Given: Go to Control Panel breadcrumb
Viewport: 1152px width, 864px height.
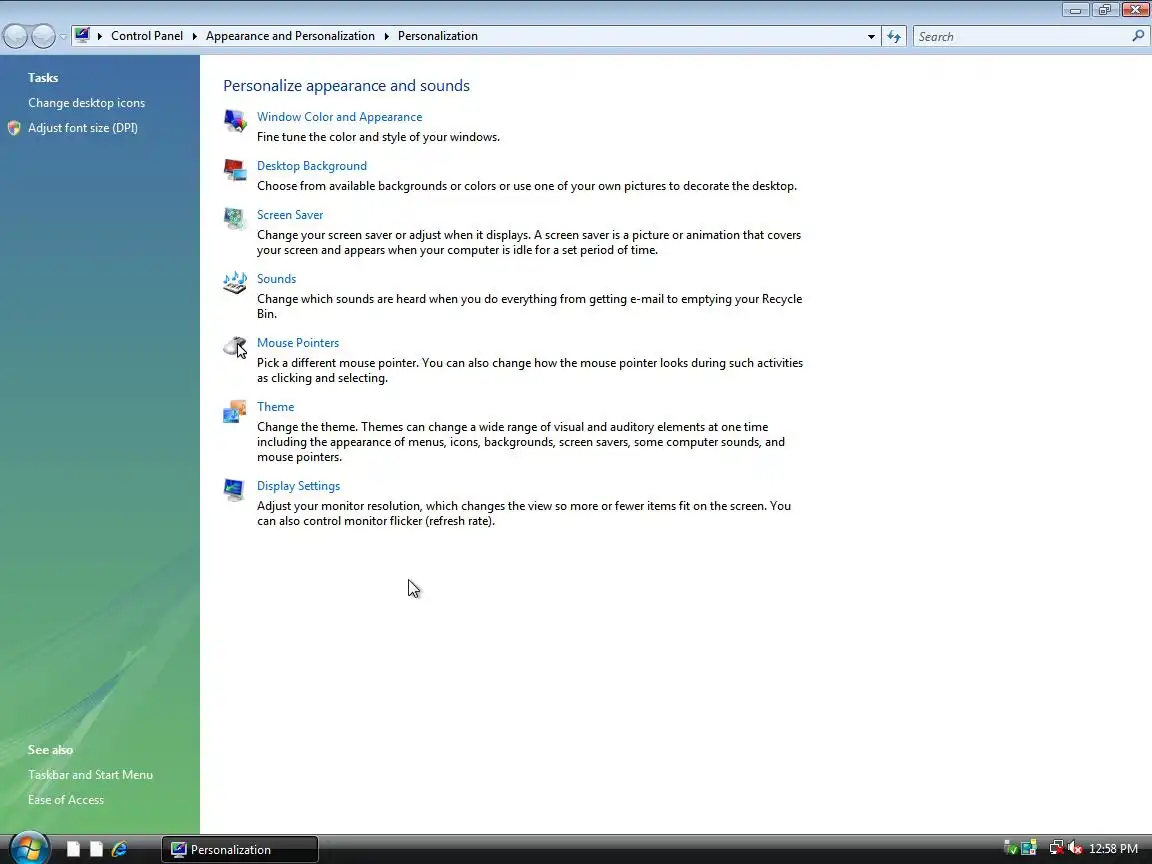Looking at the screenshot, I should click(147, 36).
